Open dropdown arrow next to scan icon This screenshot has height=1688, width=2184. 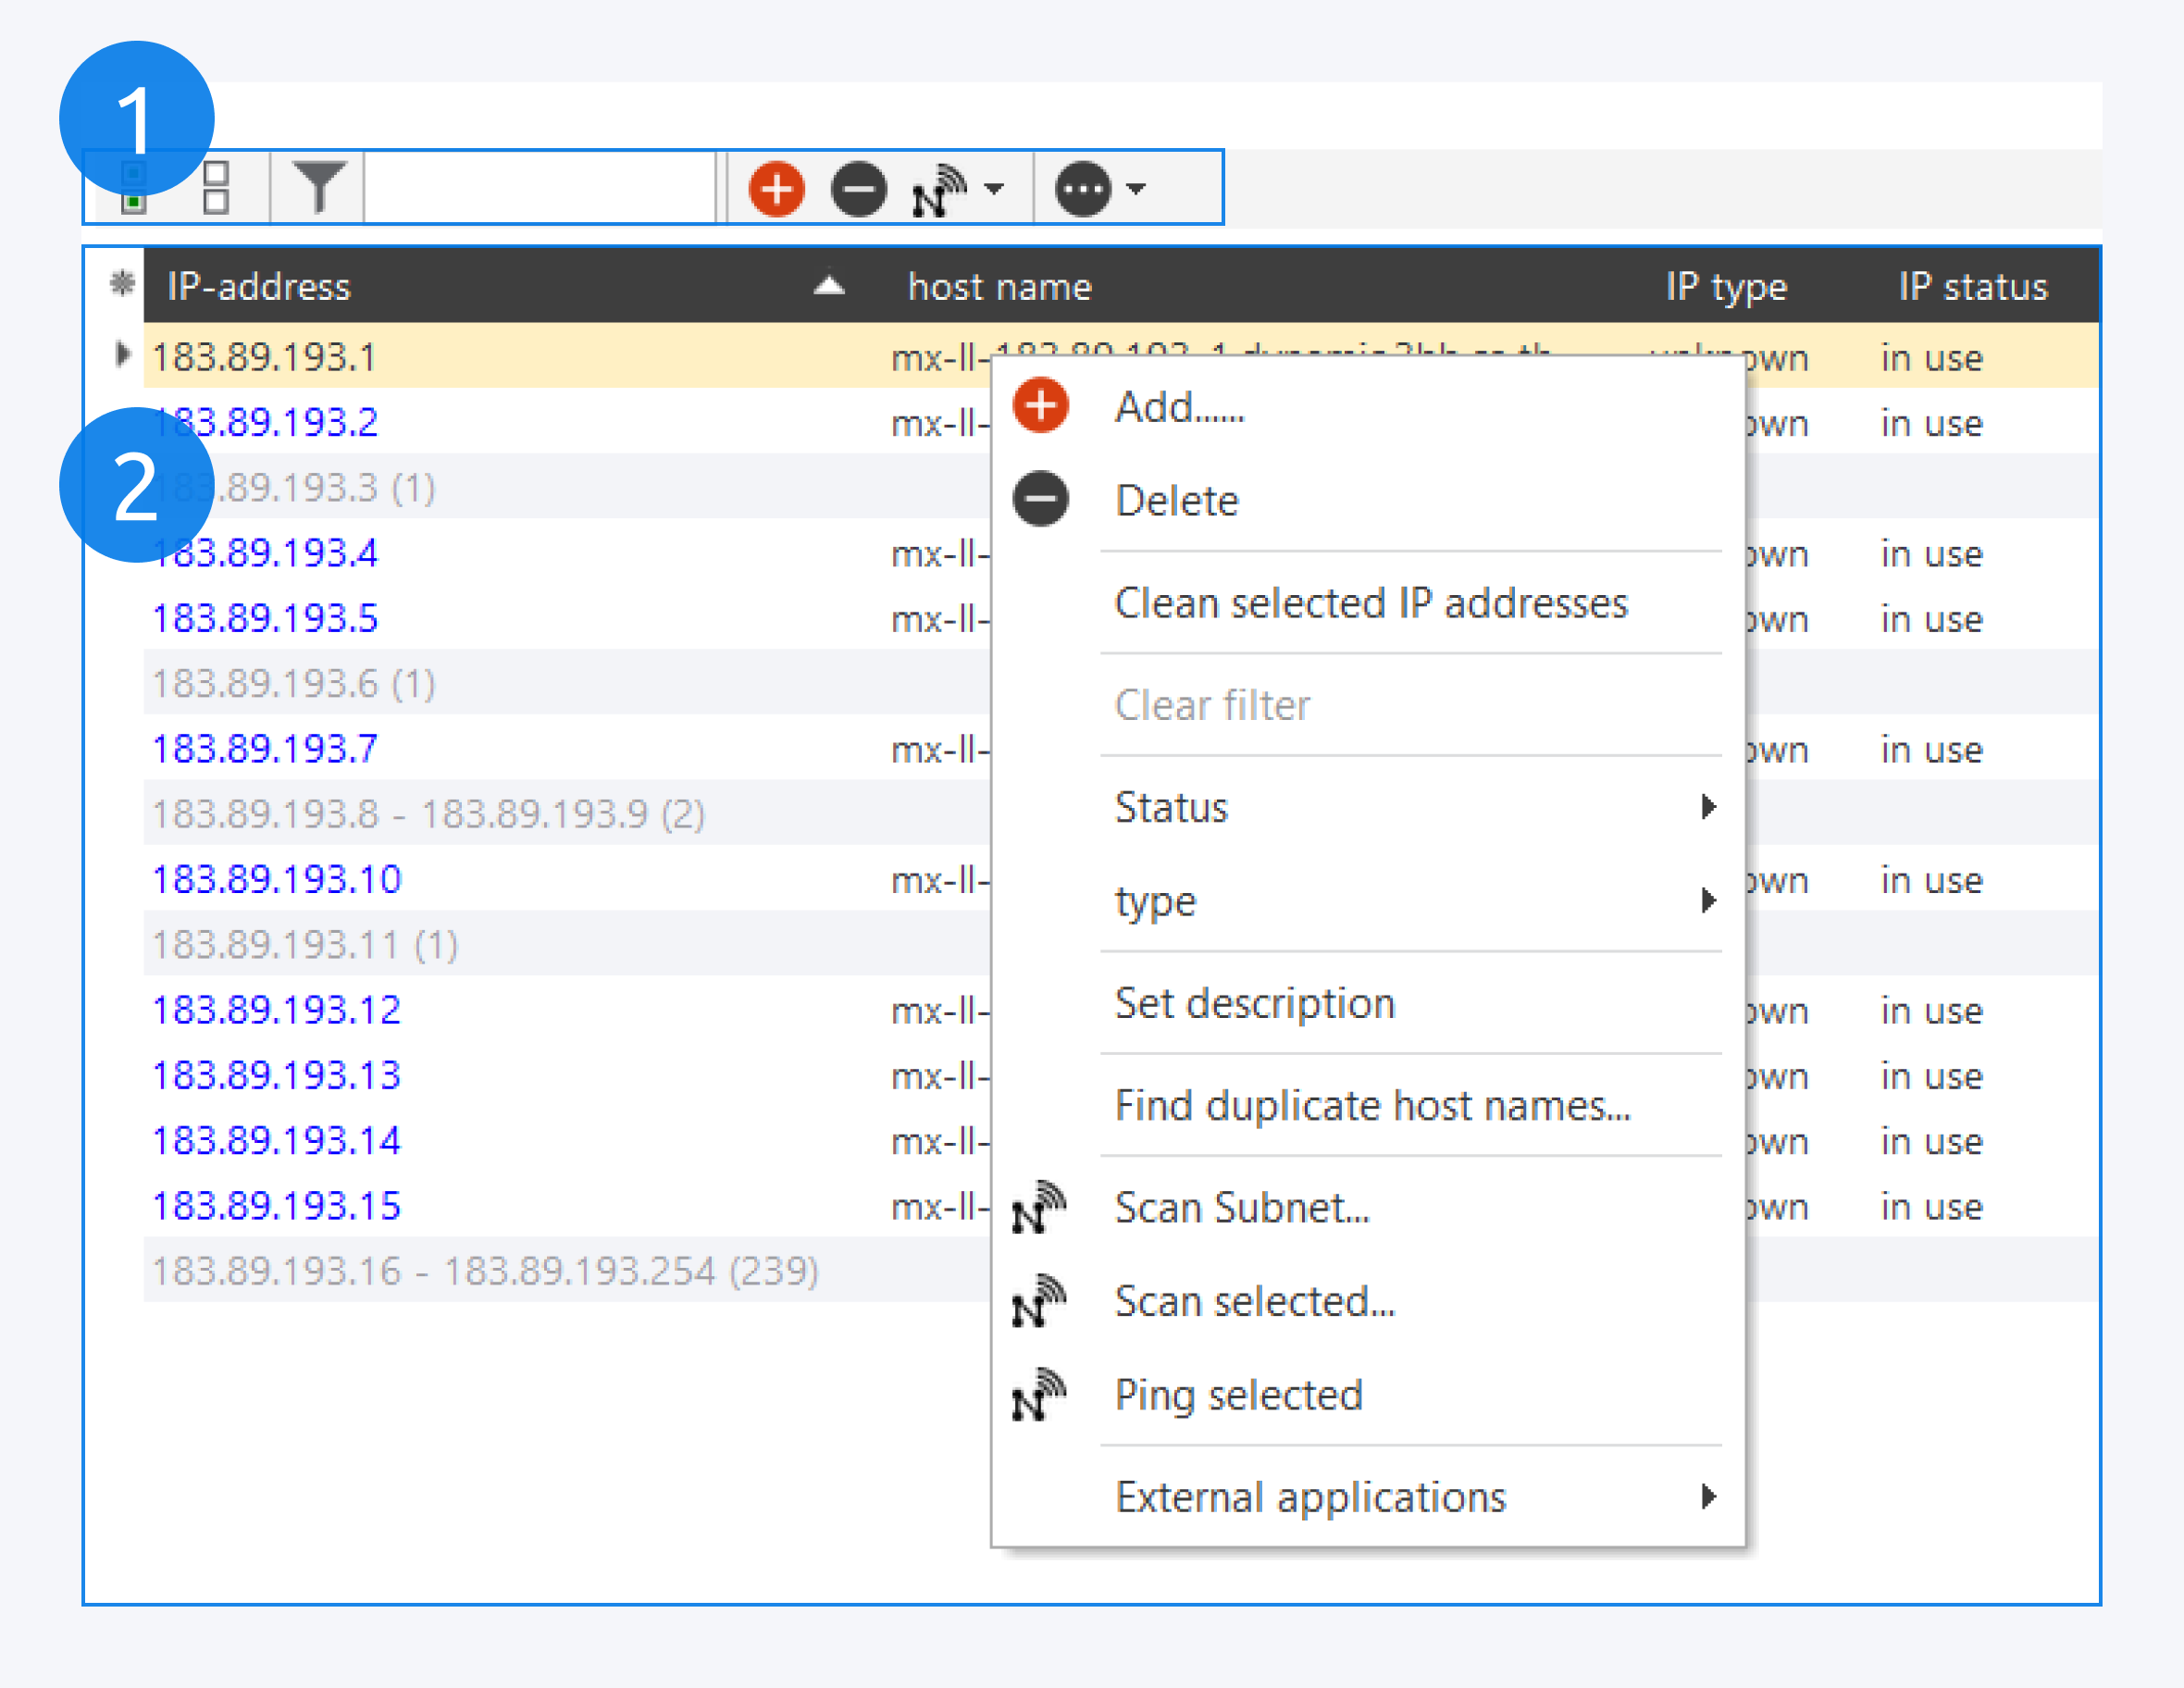coord(994,189)
